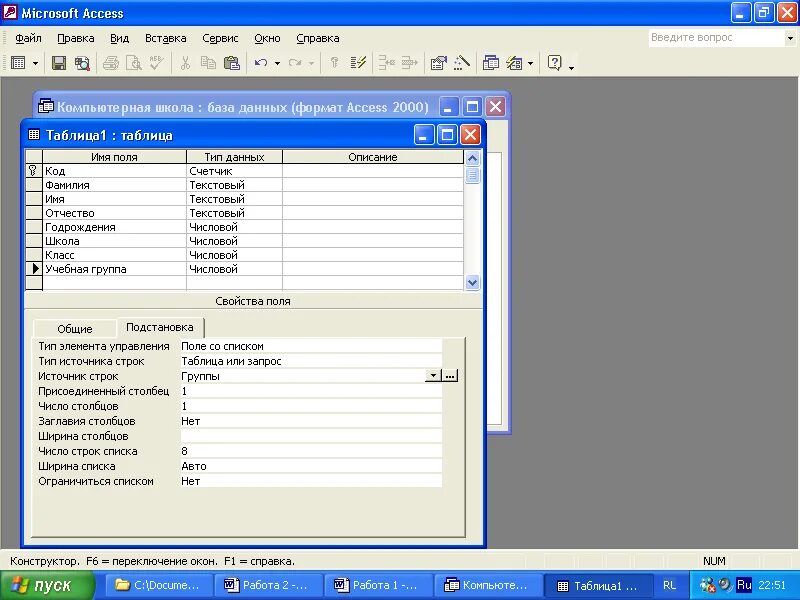Click the Primary Key toolbar icon
Image resolution: width=800 pixels, height=600 pixels.
point(334,63)
